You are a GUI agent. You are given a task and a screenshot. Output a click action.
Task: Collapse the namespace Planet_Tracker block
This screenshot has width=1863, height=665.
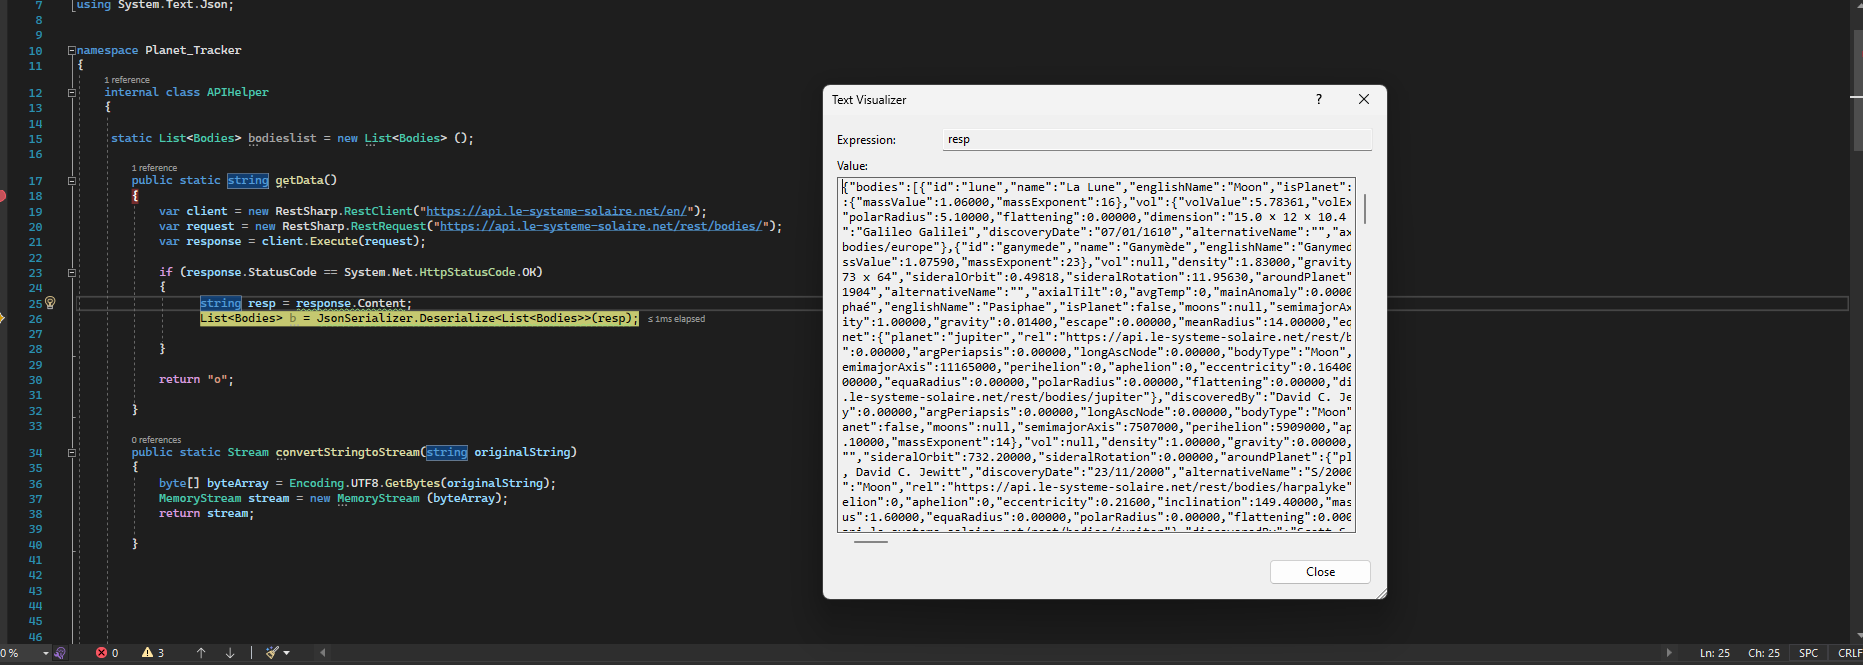[x=72, y=50]
